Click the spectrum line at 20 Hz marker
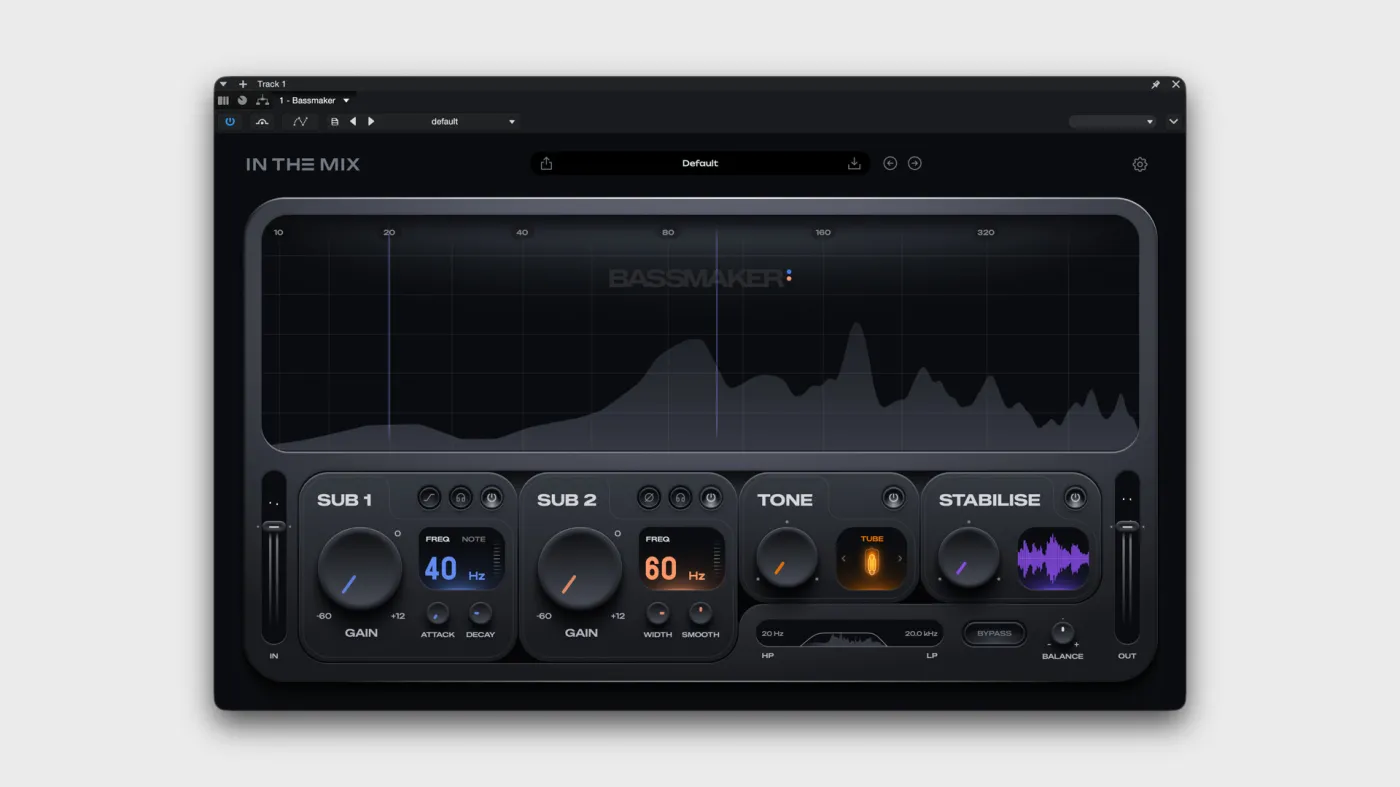The height and width of the screenshot is (787, 1400). point(389,340)
